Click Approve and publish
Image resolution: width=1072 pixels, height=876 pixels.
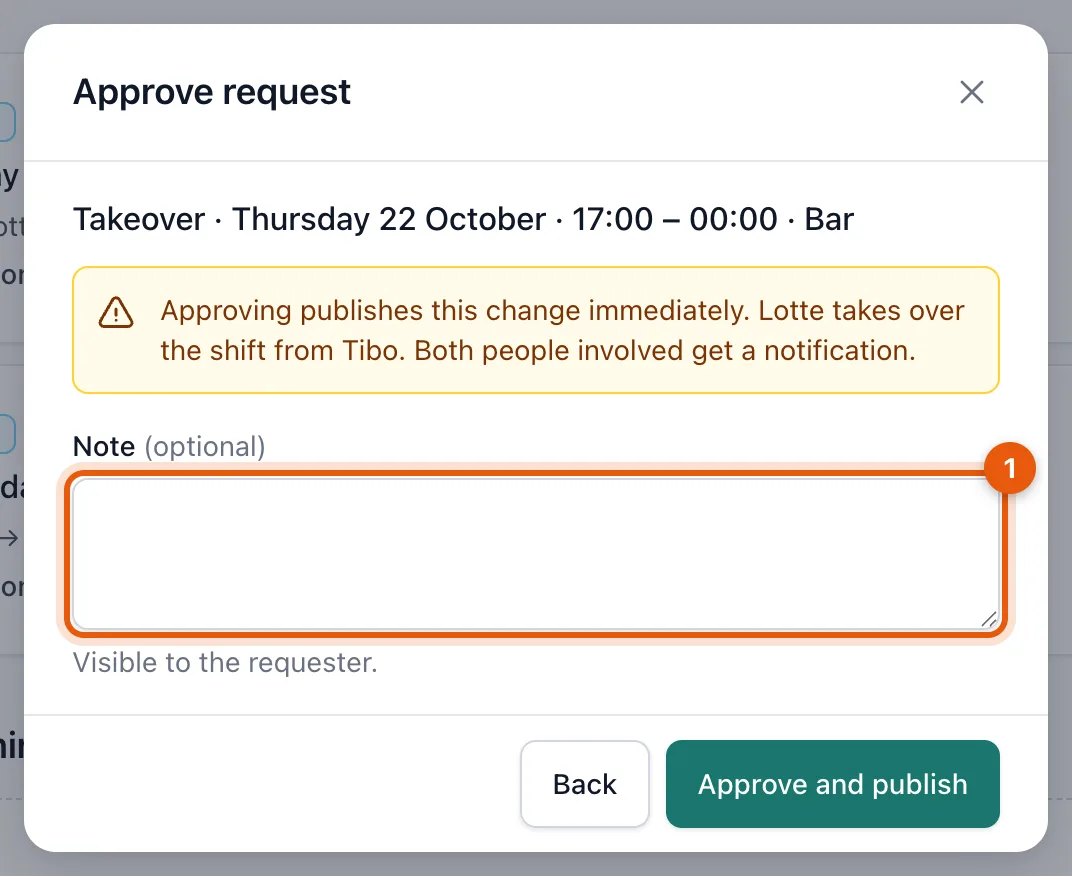pyautogui.click(x=833, y=784)
